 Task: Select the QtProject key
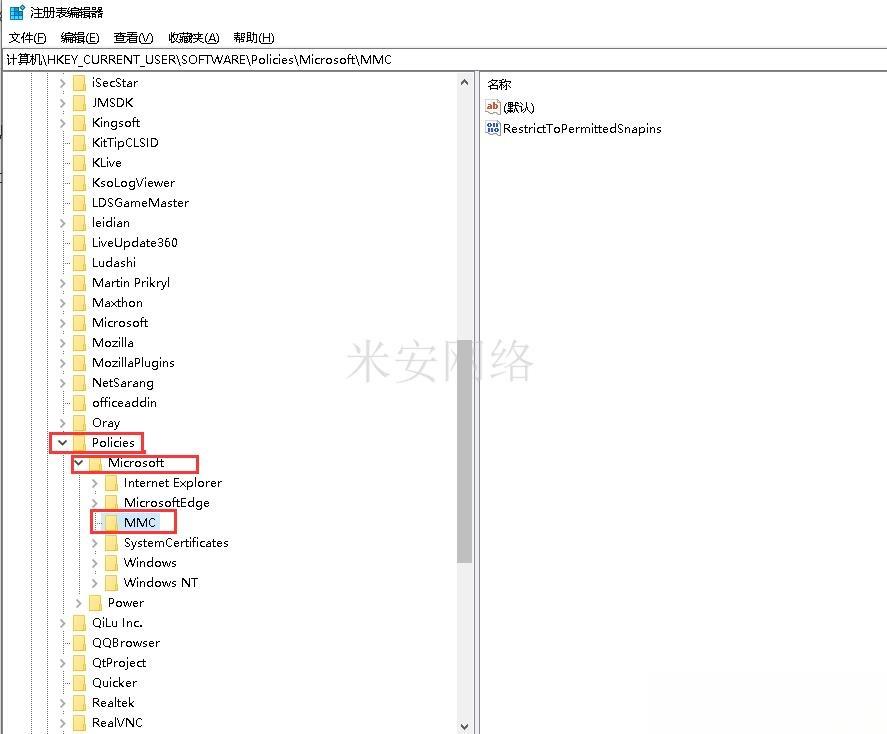119,663
